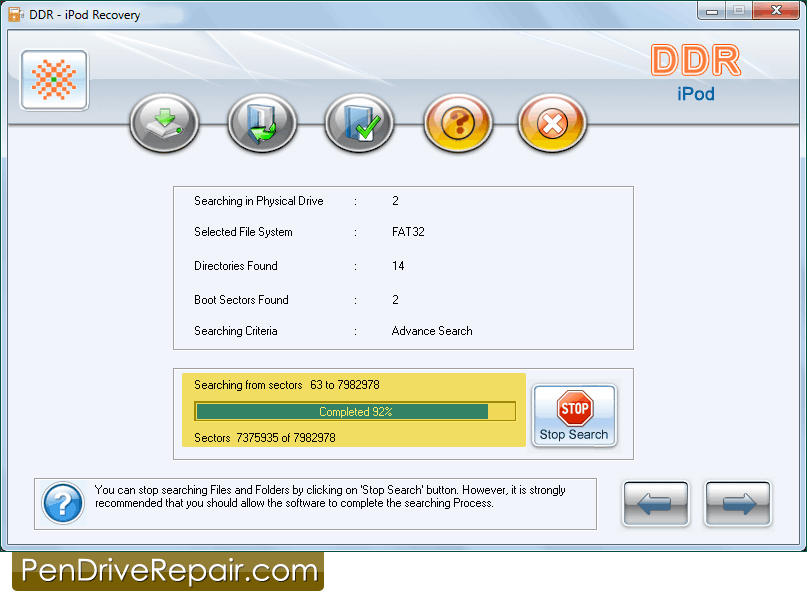This screenshot has height=591, width=807.
Task: Click the 'Directories Found' label
Action: click(x=236, y=266)
